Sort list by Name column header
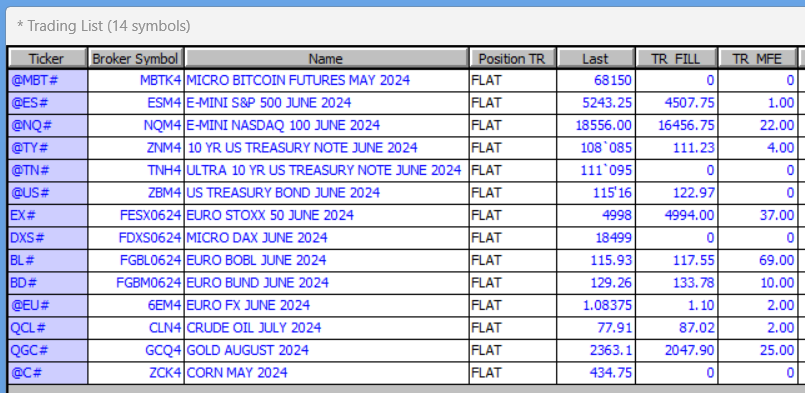 click(326, 59)
